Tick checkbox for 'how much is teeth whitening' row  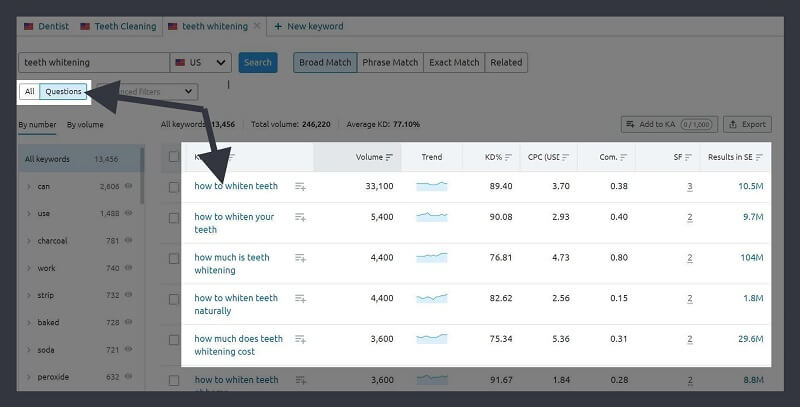[174, 259]
